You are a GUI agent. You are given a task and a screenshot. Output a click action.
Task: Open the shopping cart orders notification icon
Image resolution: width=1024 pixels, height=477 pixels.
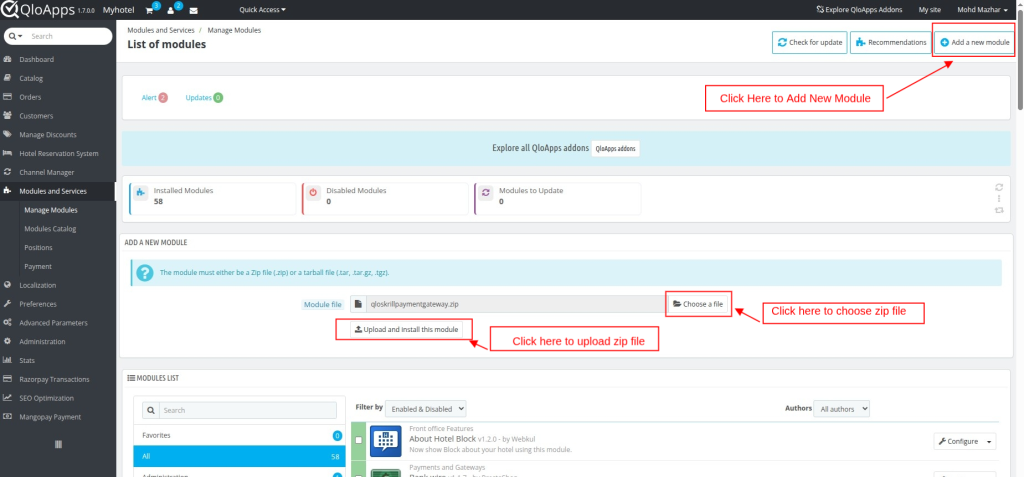151,10
